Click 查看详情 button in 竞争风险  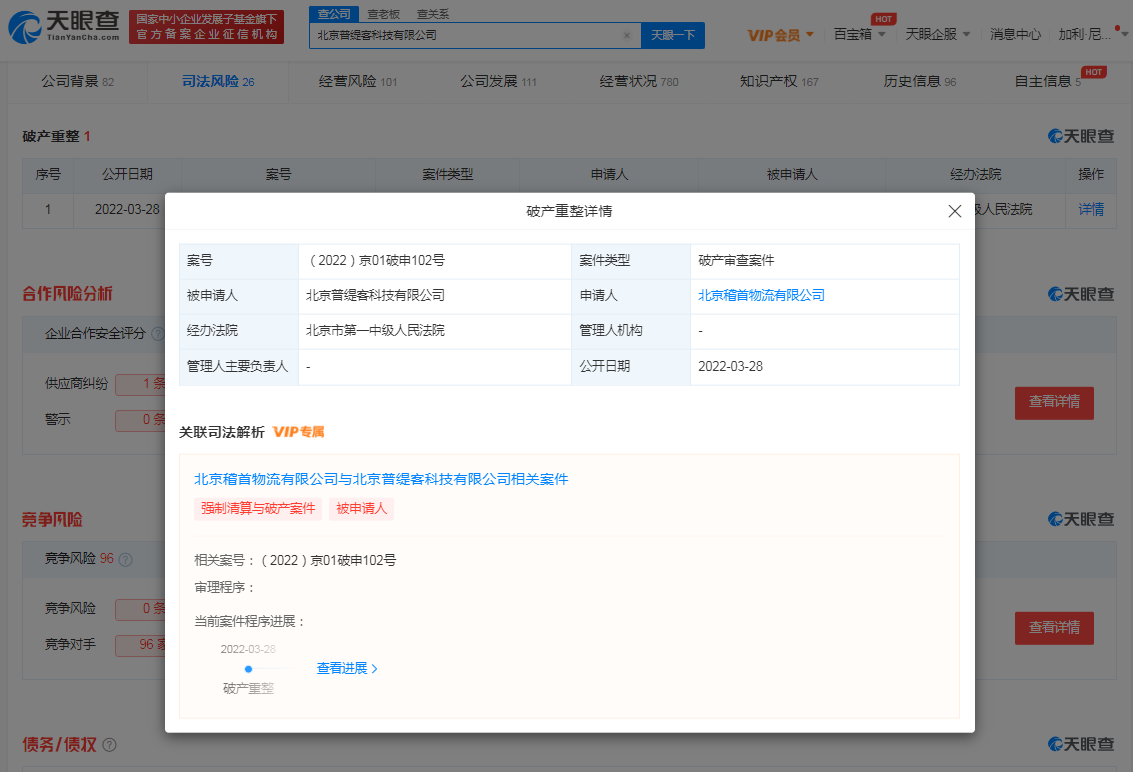pyautogui.click(x=1054, y=628)
